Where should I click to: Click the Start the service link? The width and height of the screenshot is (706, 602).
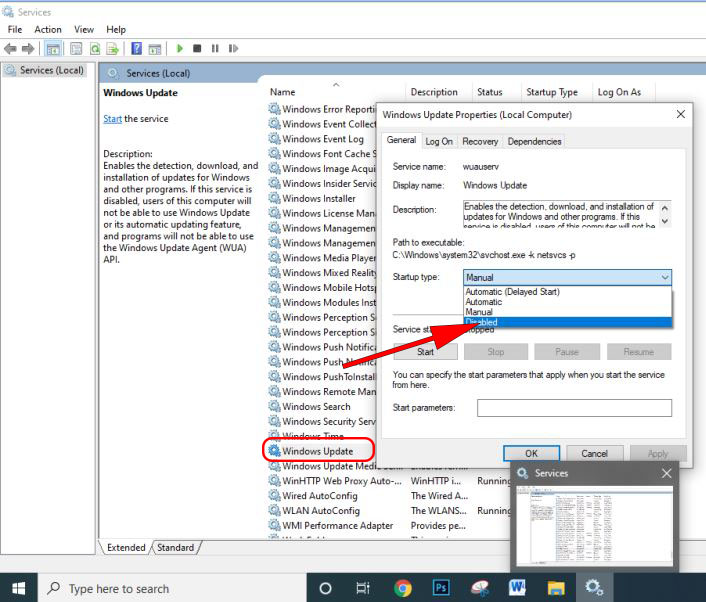112,119
